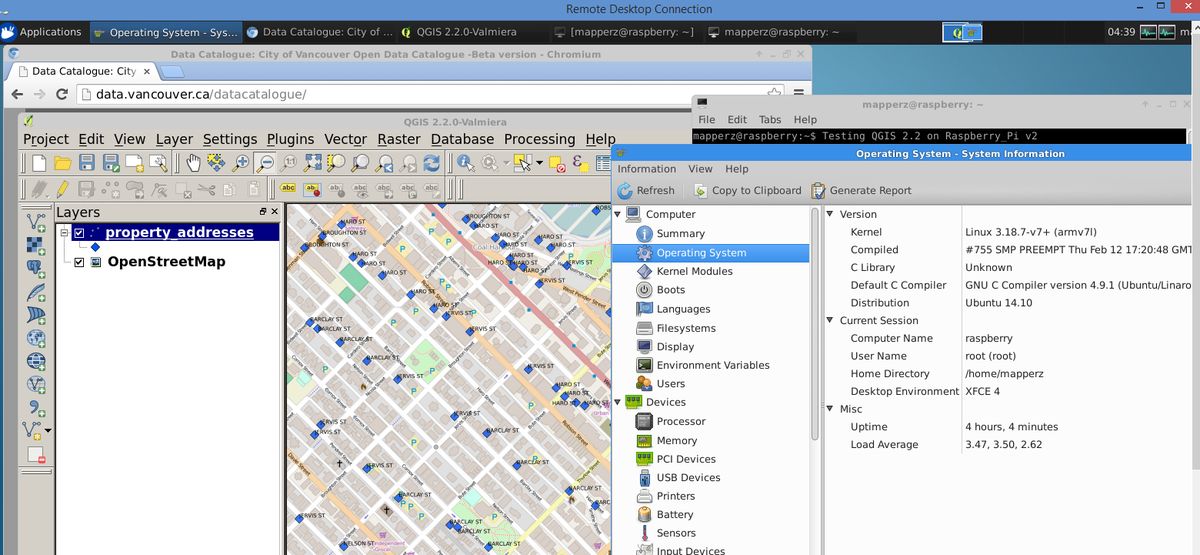The width and height of the screenshot is (1200, 555).
Task: Click the Remove Layer icon in side toolbar
Action: 37,454
